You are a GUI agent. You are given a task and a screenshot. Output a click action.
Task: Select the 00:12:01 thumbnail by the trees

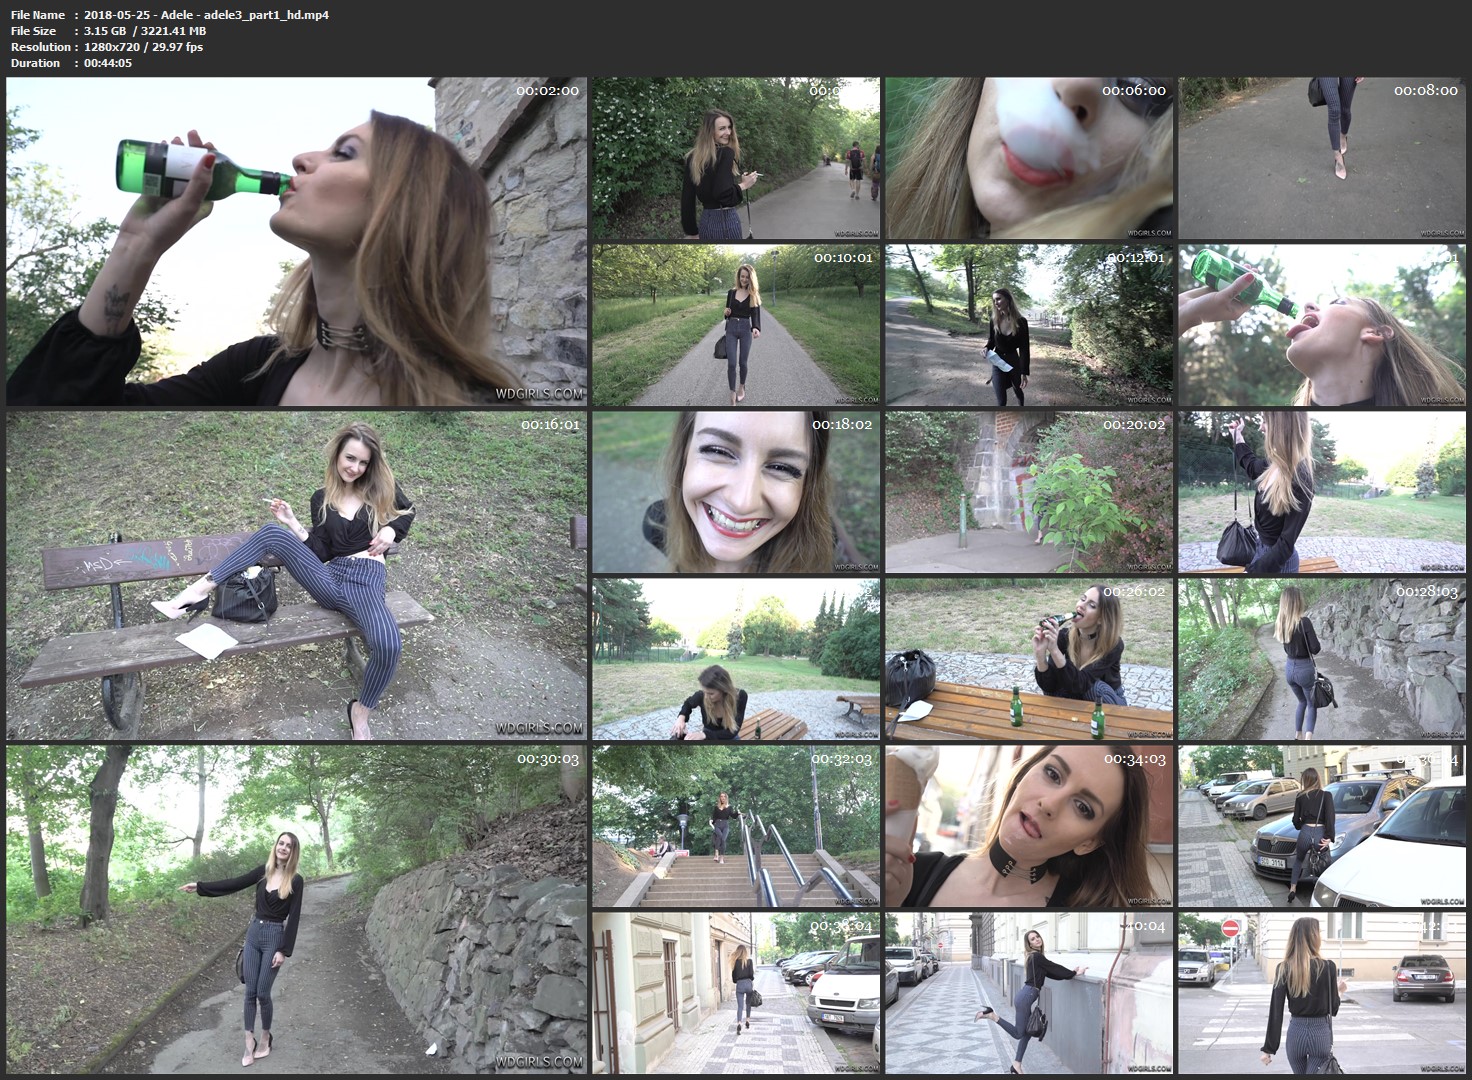[1028, 325]
